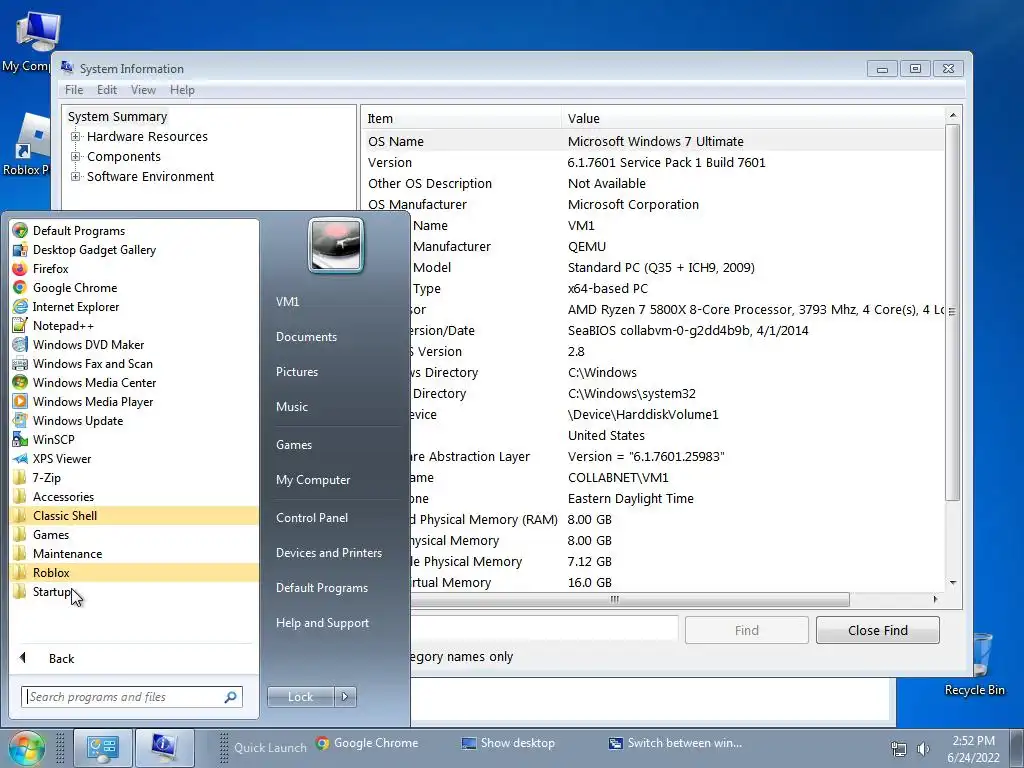Open Notepad++ icon

(x=20, y=325)
